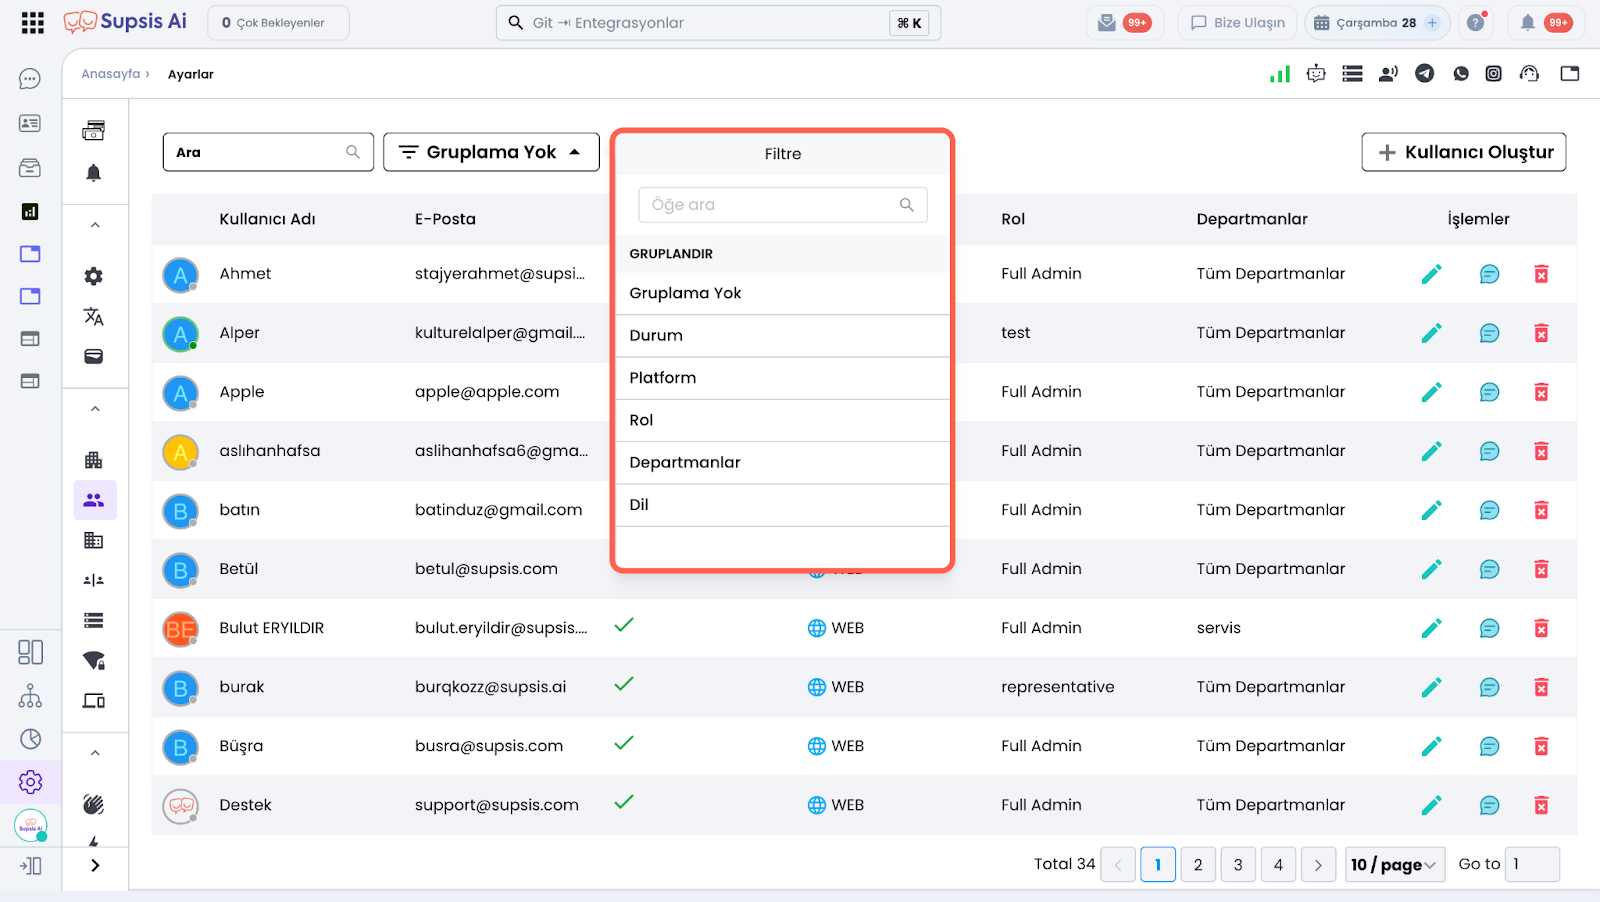Delete user Alper with trash icon

[1541, 333]
